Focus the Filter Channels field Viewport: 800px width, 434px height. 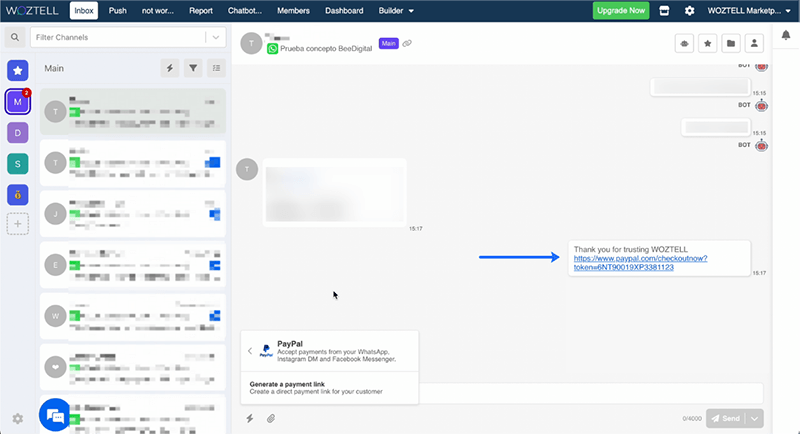pyautogui.click(x=118, y=37)
